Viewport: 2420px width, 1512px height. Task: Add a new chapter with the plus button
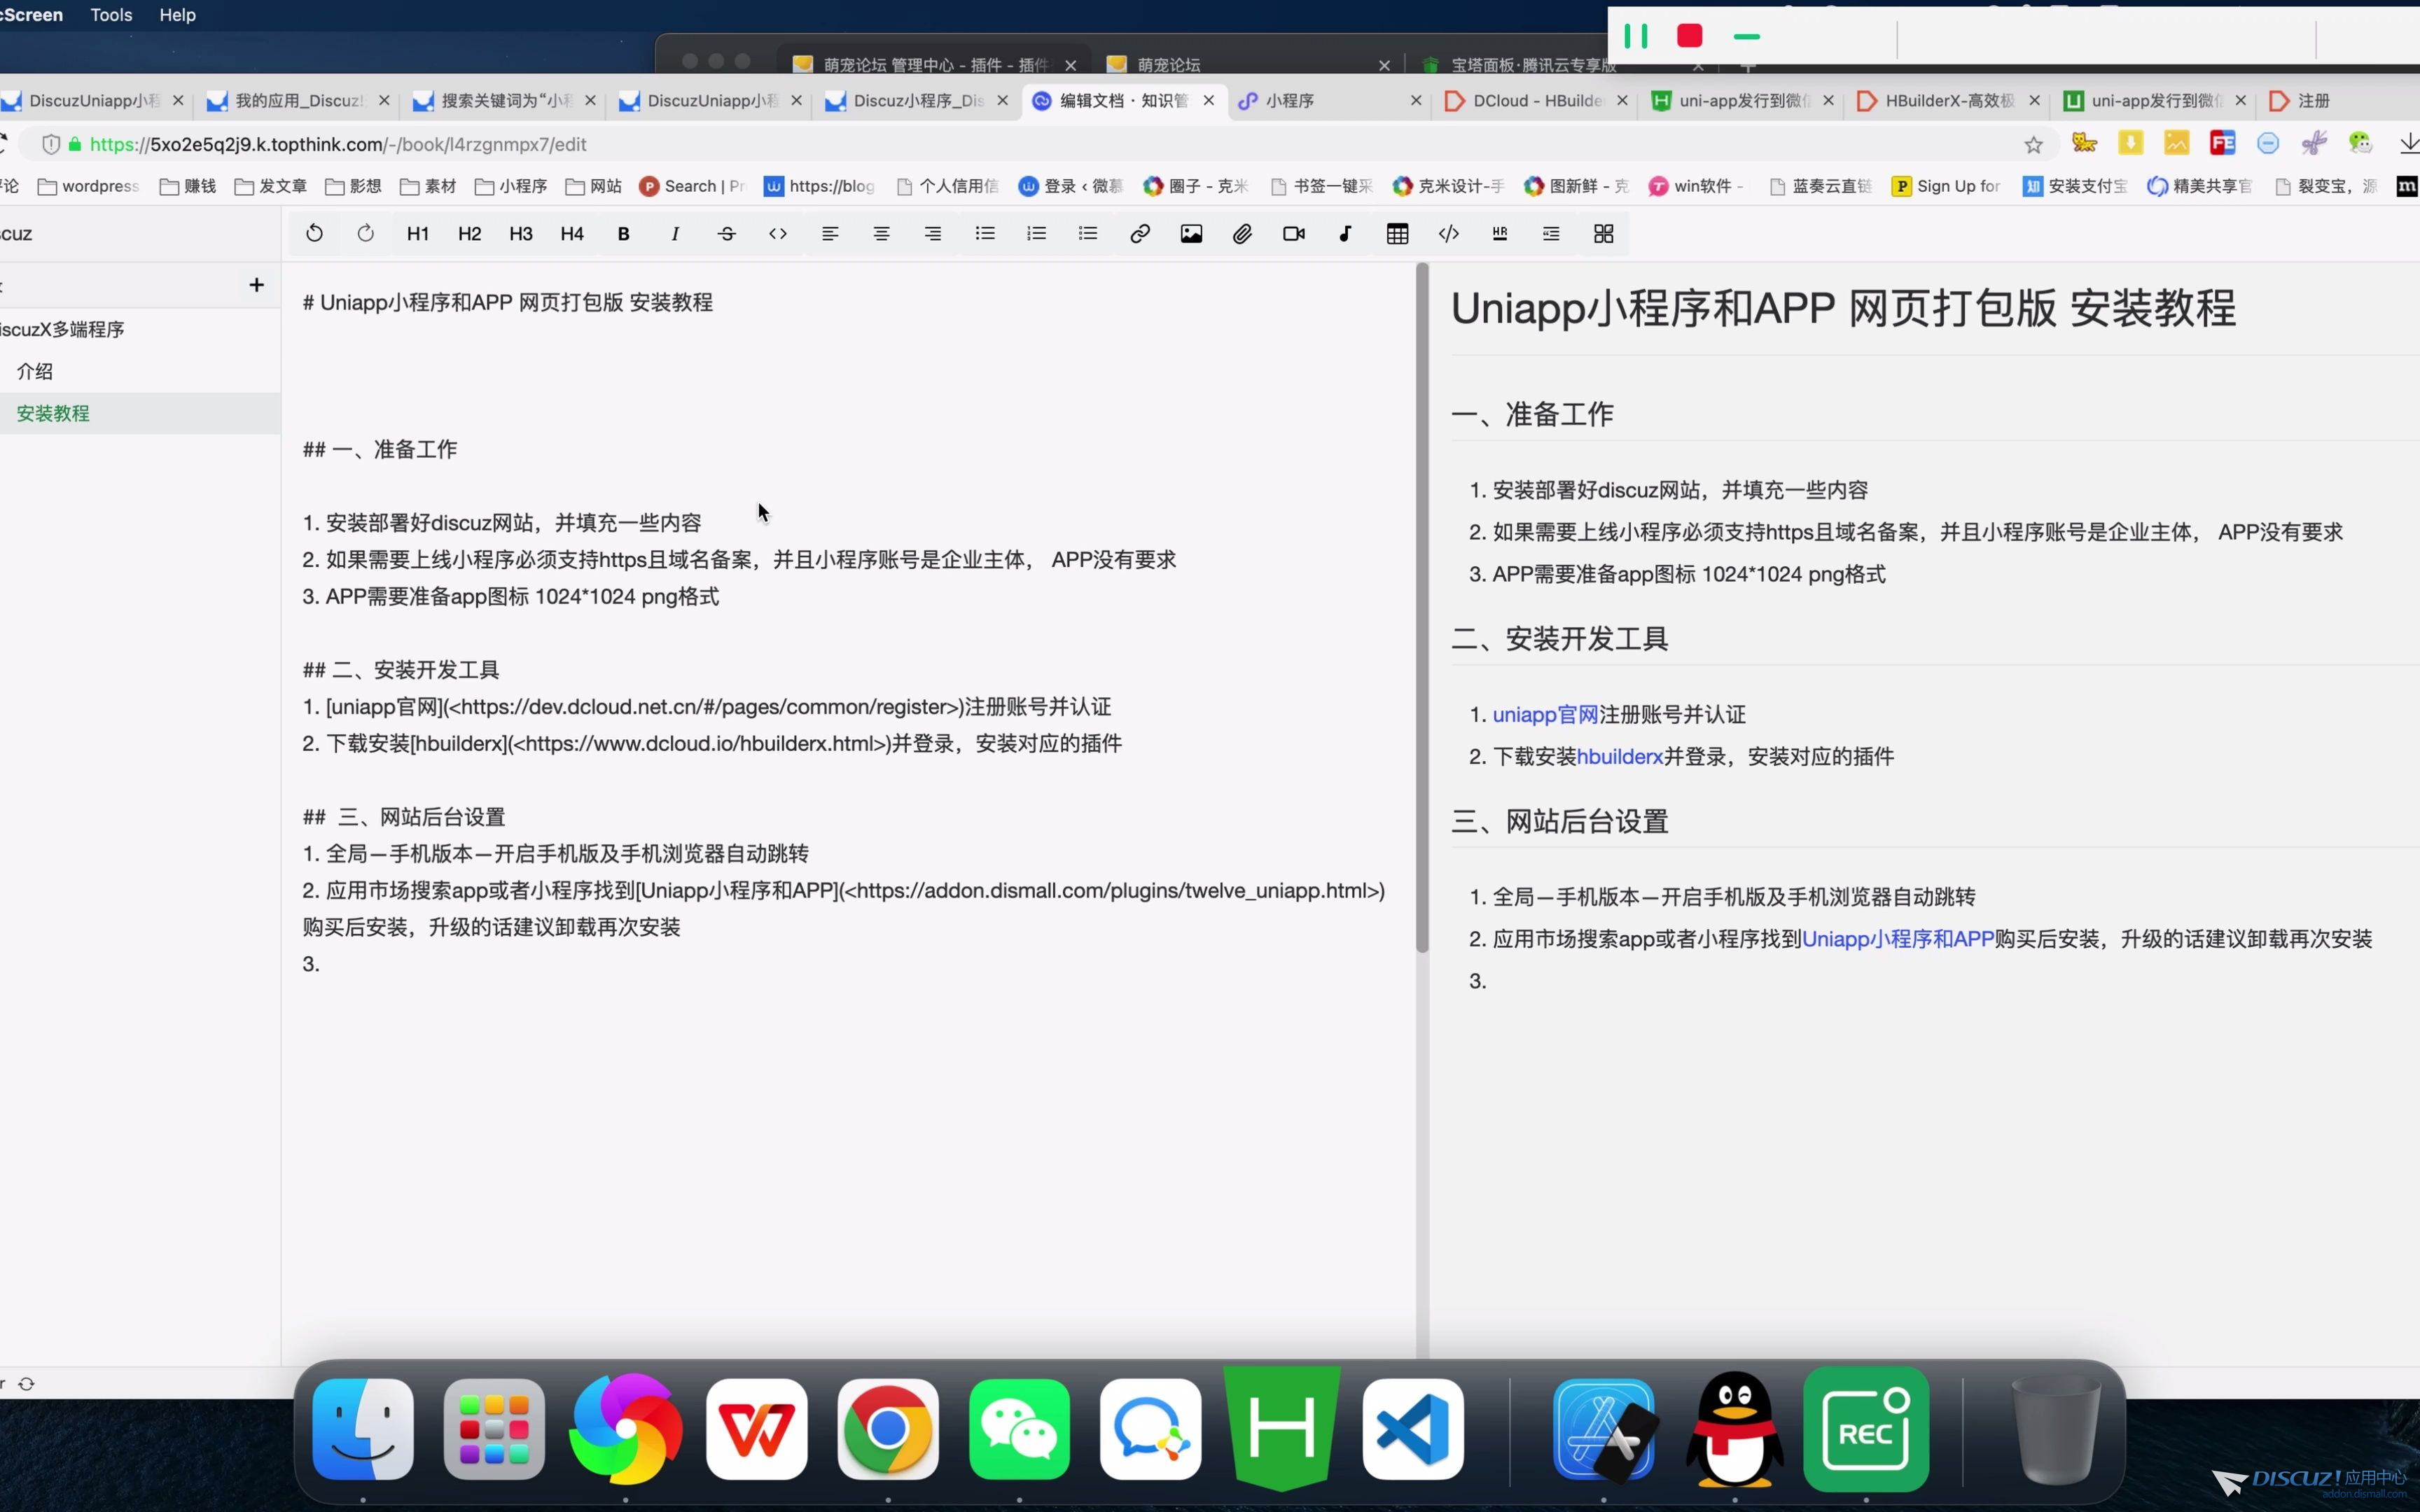[256, 285]
